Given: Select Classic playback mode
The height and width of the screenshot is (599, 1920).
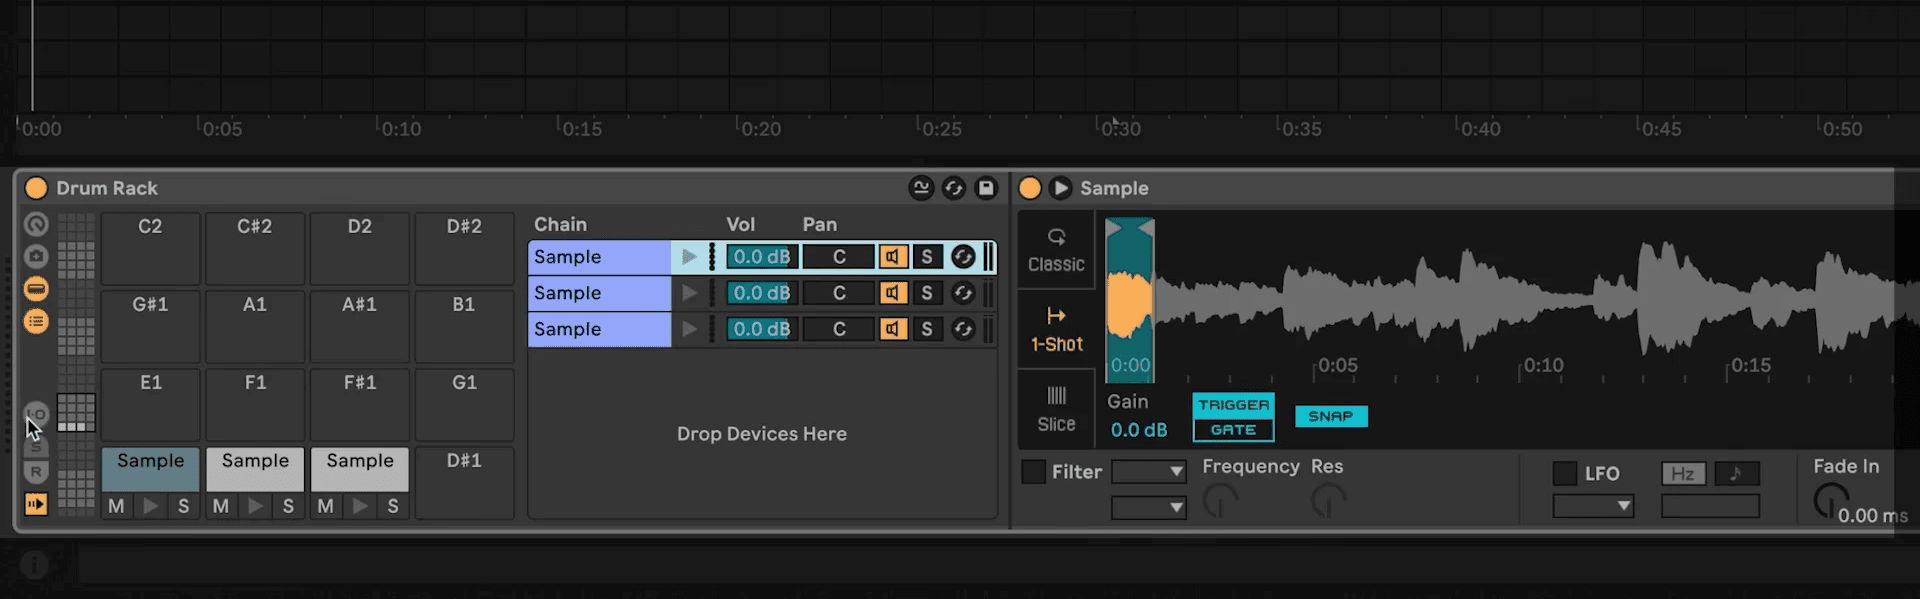Looking at the screenshot, I should click(x=1056, y=250).
